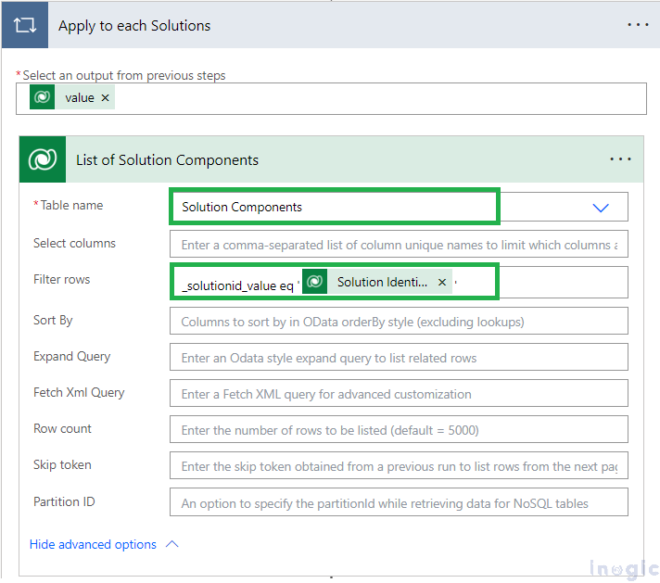Click the Filter rows expression text

(x=237, y=285)
